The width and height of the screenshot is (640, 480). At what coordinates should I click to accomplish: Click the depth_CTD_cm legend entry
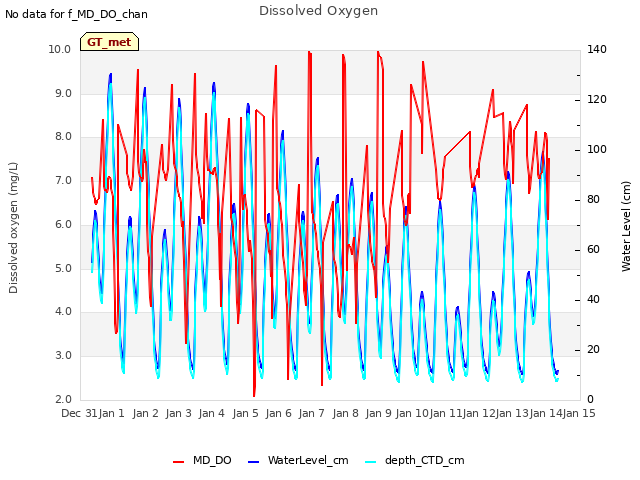click(x=415, y=460)
